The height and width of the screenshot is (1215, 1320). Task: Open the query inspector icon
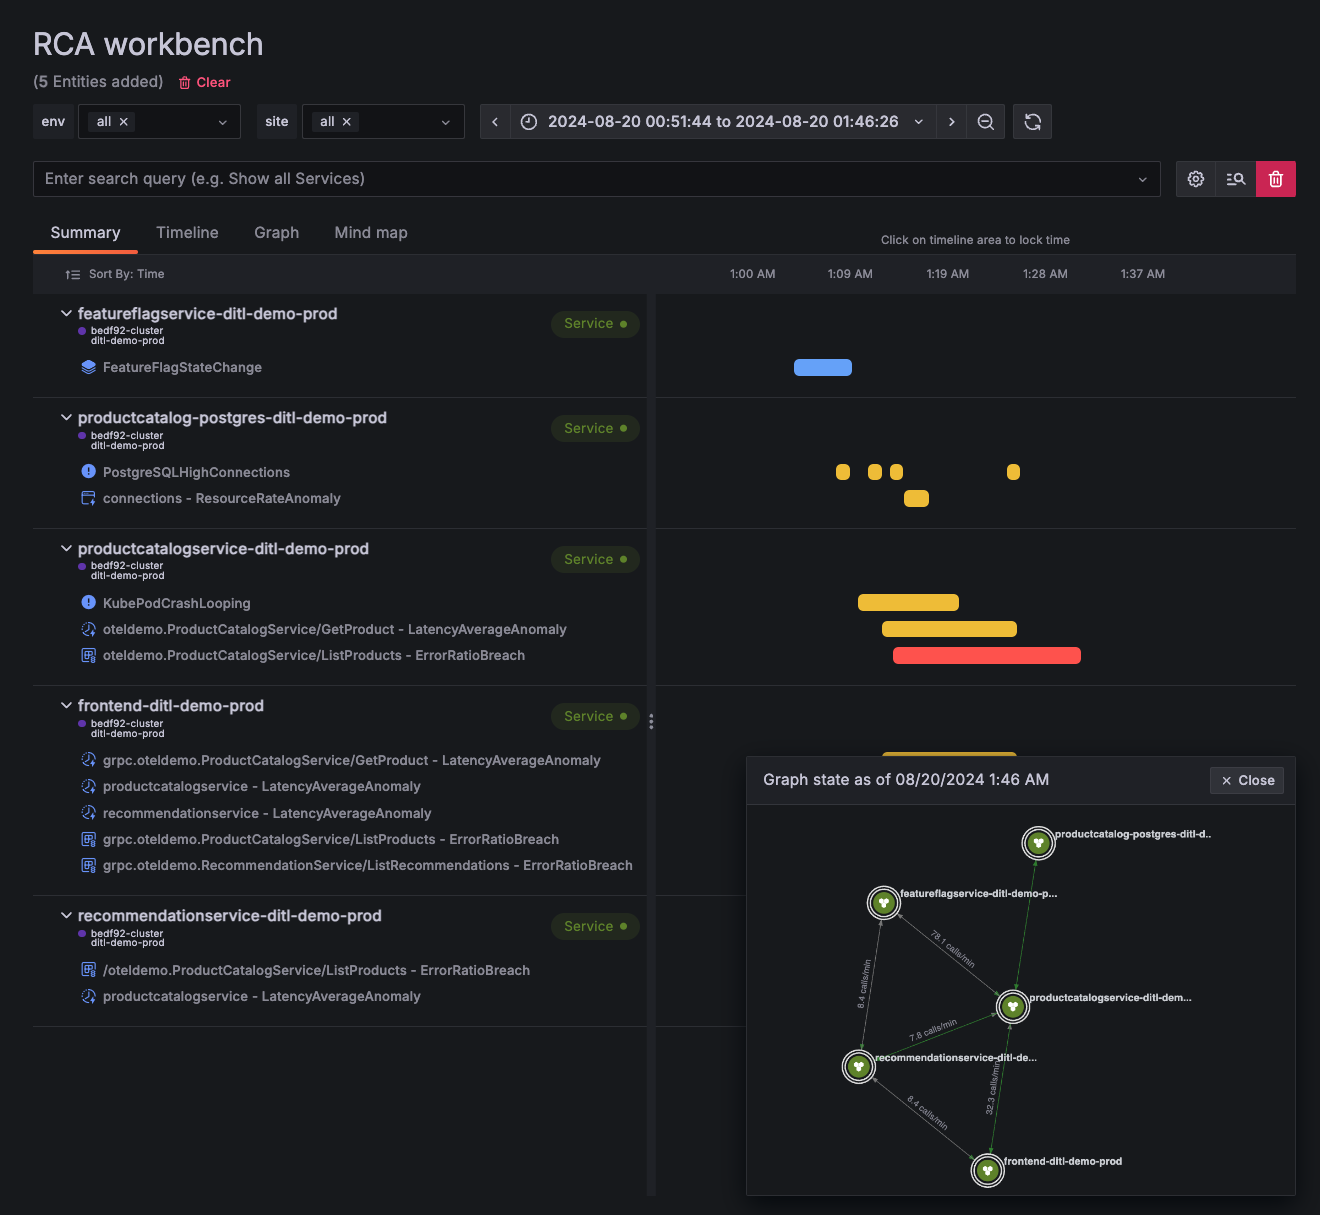[x=1235, y=179]
